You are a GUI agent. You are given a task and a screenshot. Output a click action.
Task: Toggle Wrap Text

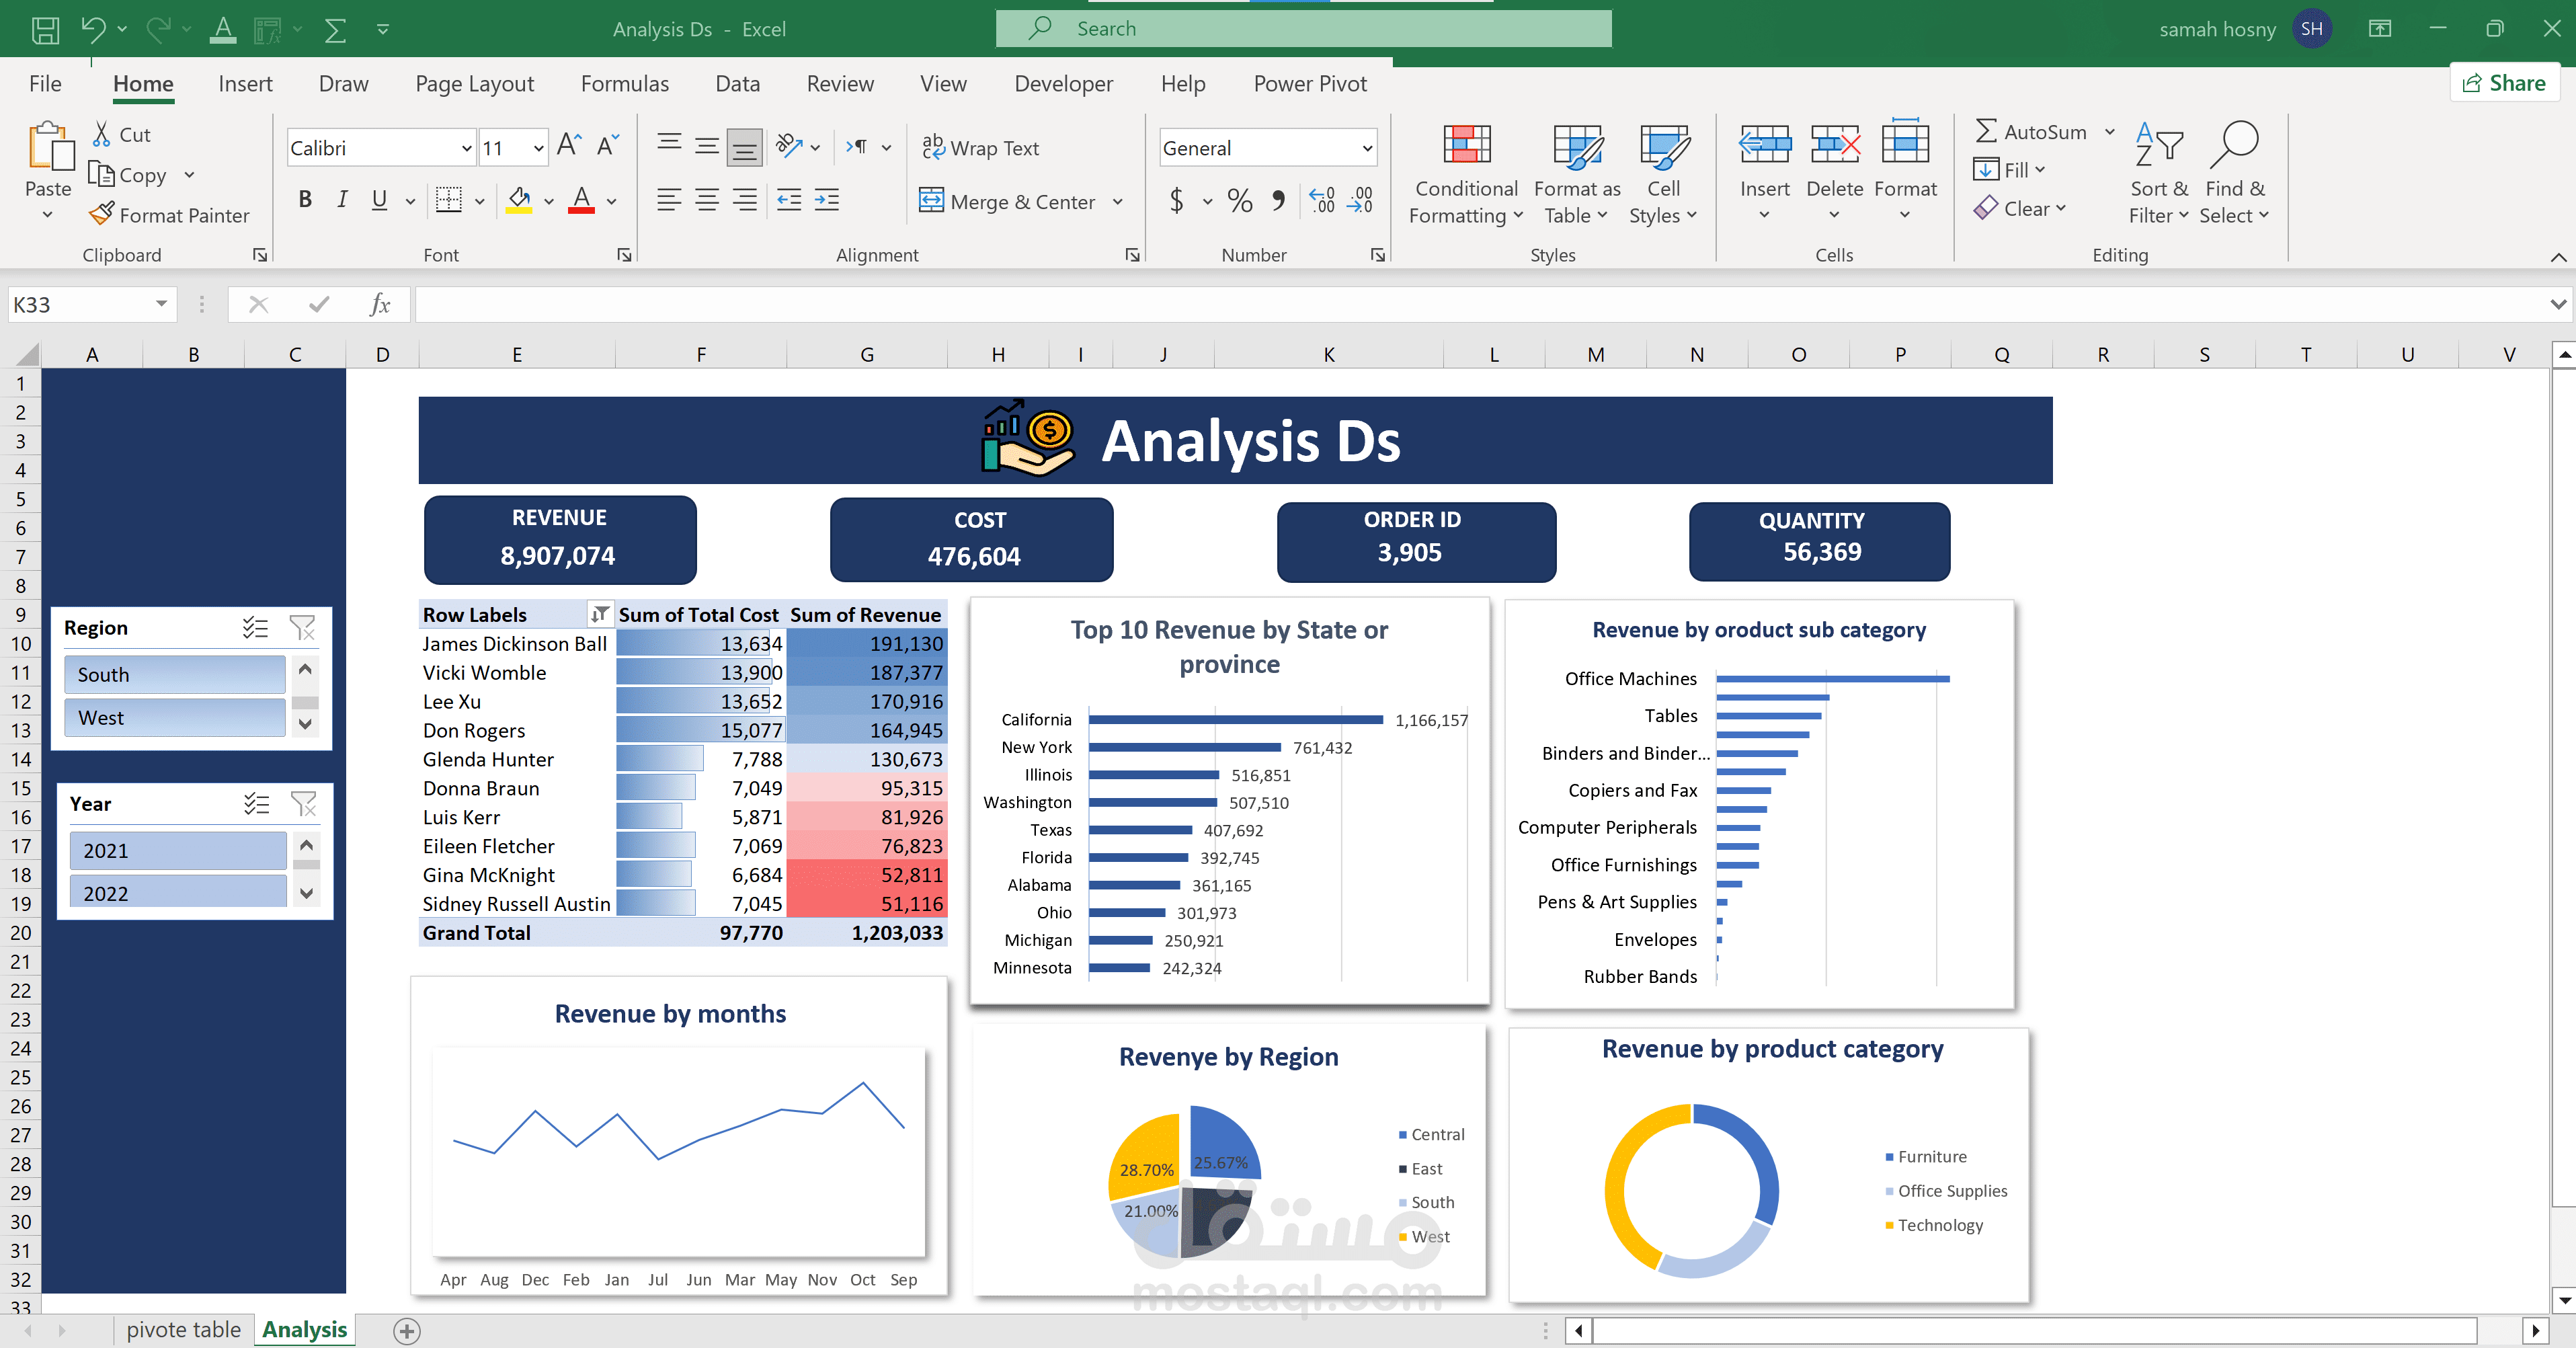(980, 147)
